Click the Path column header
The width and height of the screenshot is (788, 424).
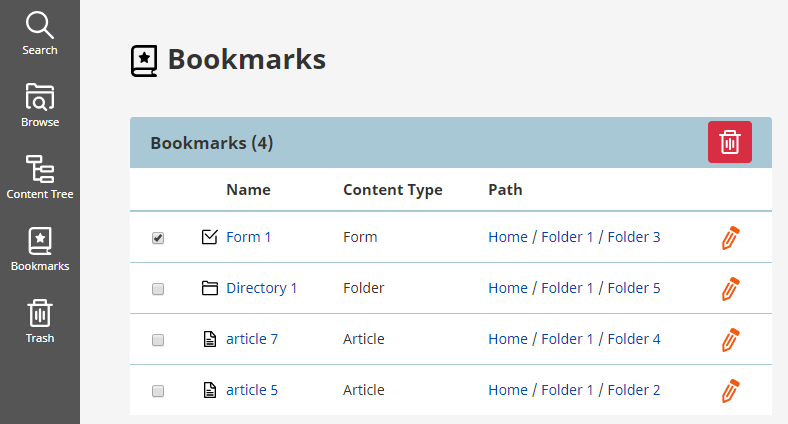click(x=505, y=189)
